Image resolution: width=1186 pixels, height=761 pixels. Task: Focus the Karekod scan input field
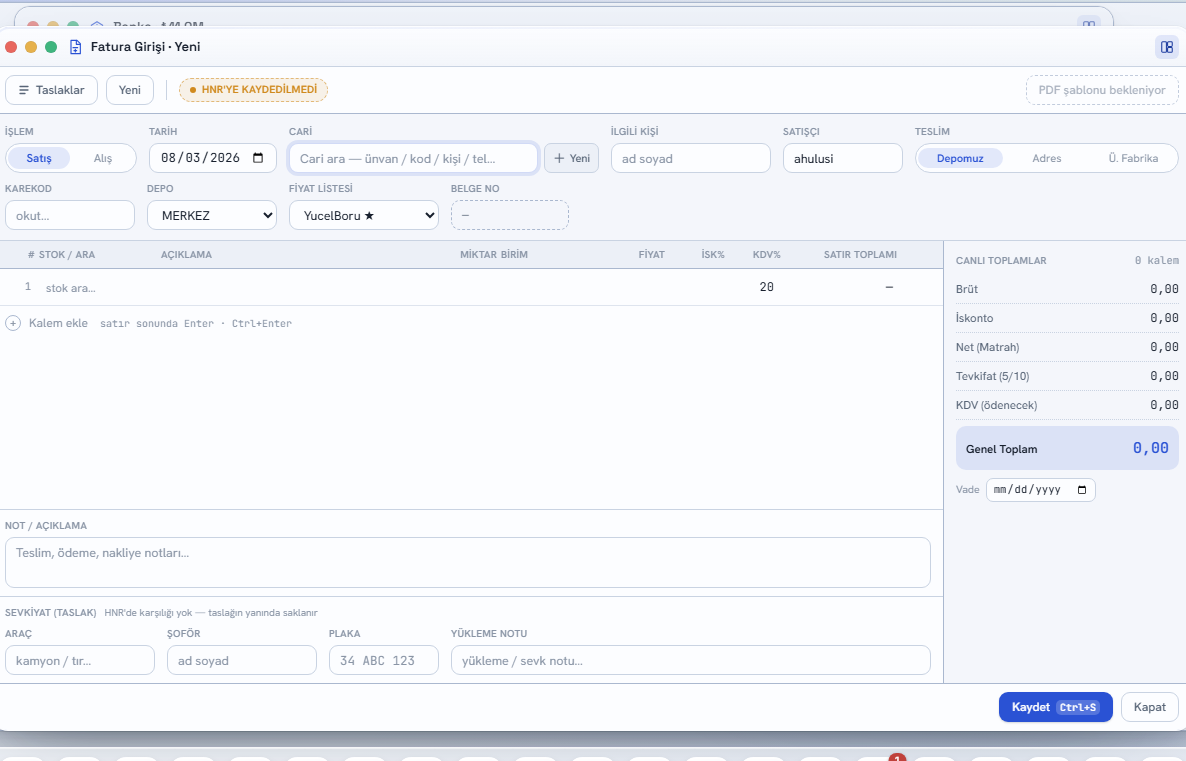point(70,216)
